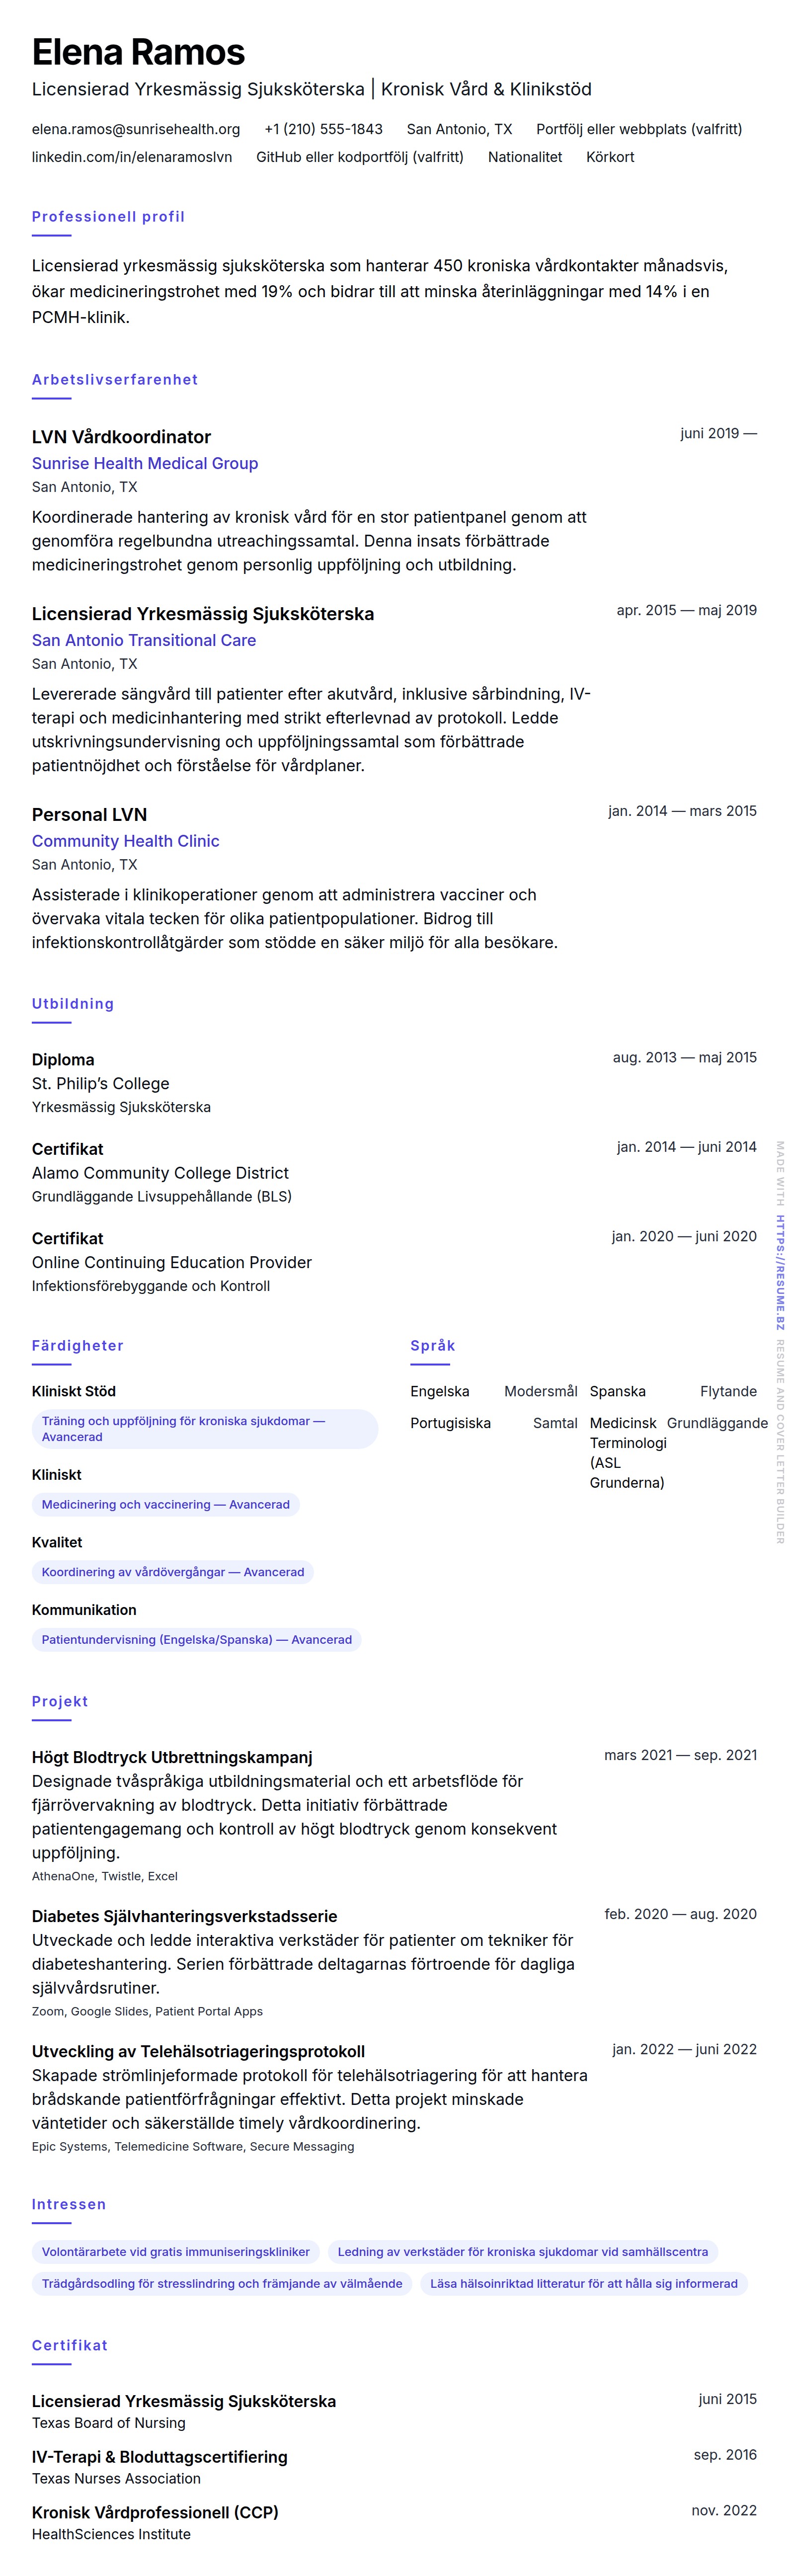Click the Professionell profil section heading
789x2576 pixels.
pyautogui.click(x=108, y=217)
